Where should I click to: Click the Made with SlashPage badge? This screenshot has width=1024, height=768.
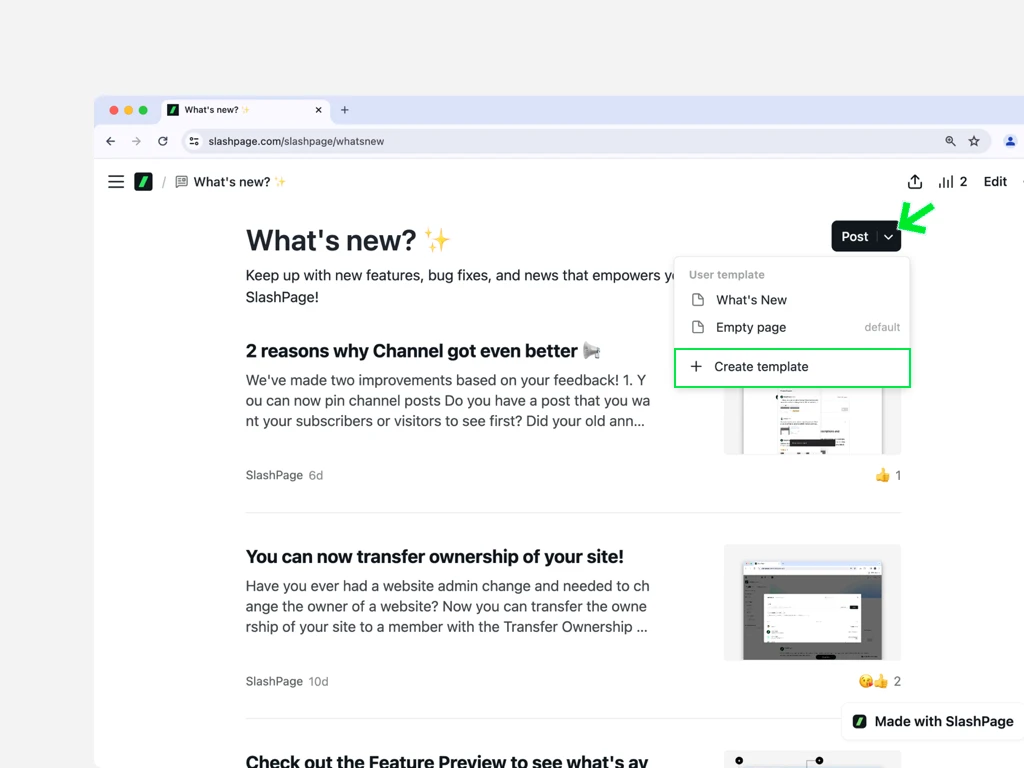(x=934, y=722)
